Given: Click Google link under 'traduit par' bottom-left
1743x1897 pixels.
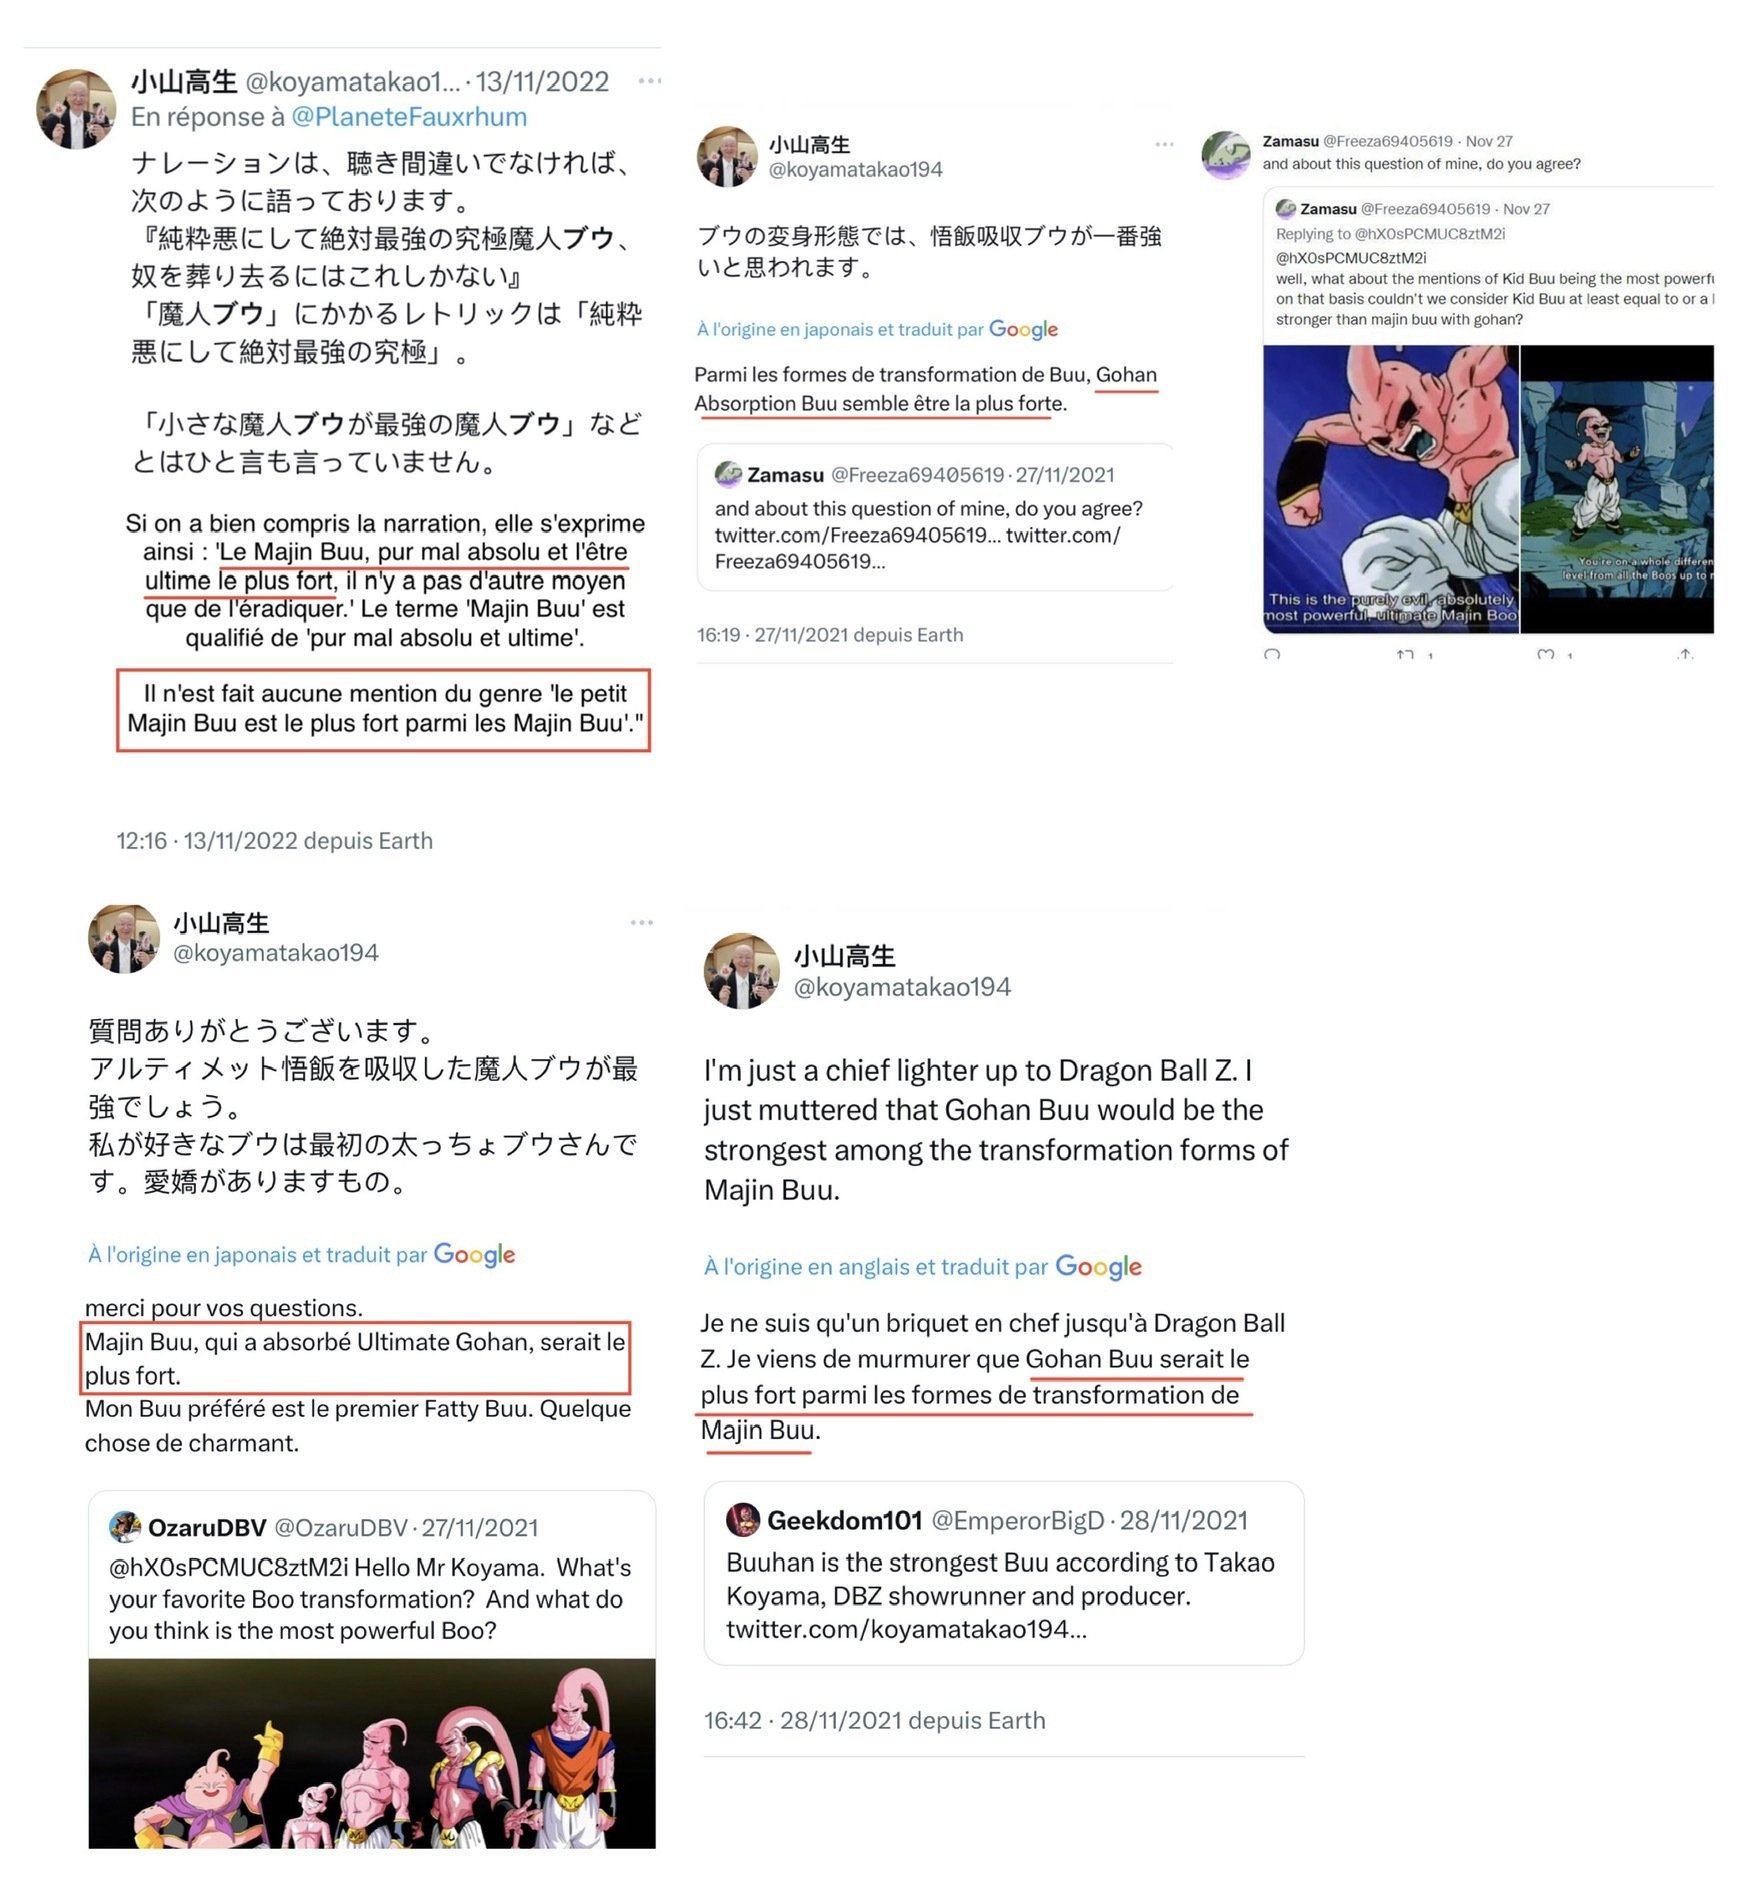Looking at the screenshot, I should (x=474, y=1254).
